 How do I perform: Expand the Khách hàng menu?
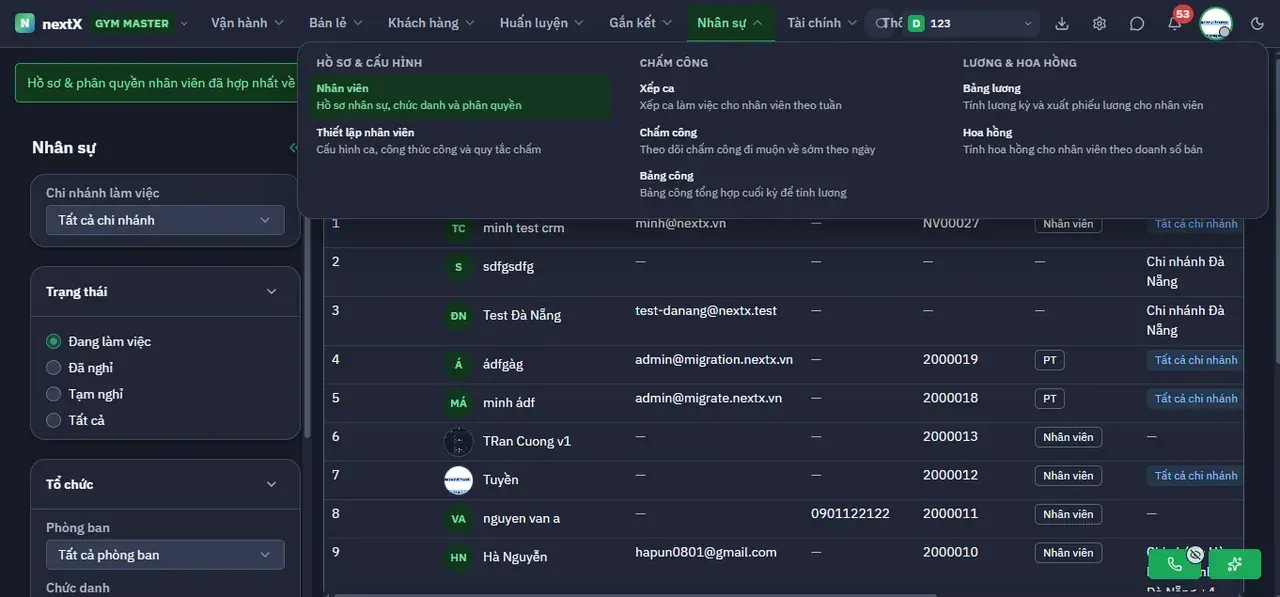tap(433, 23)
